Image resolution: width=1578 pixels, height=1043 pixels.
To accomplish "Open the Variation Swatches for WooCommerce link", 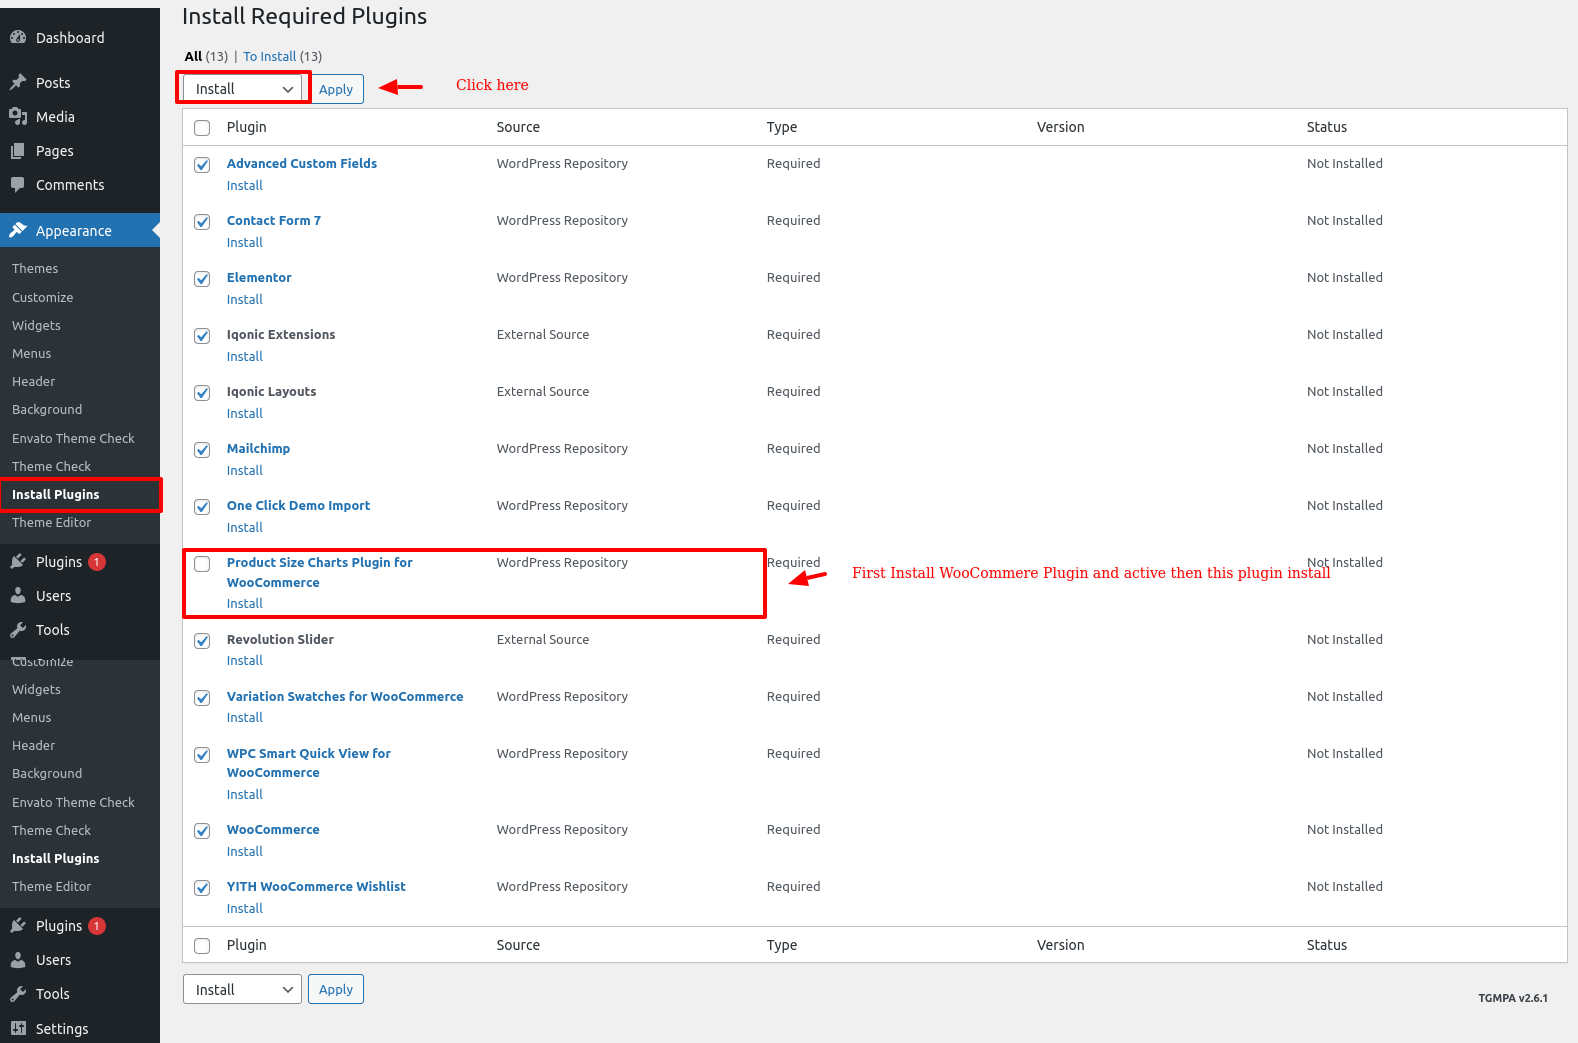I will click(345, 696).
